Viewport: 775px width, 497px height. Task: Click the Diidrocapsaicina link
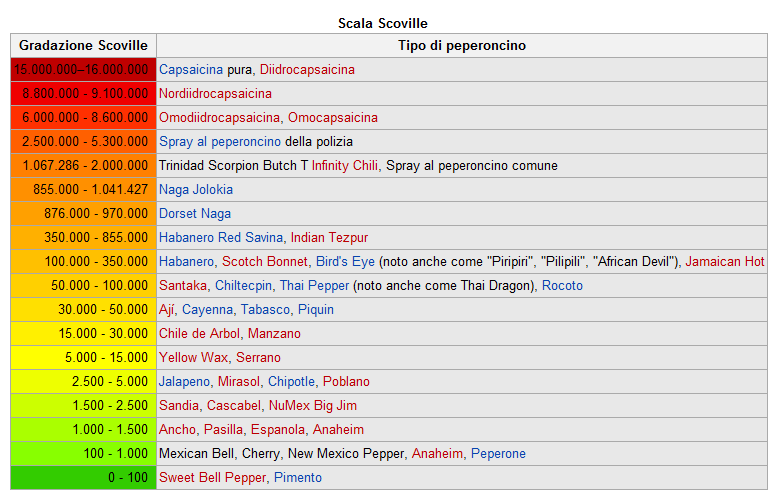[x=307, y=70]
